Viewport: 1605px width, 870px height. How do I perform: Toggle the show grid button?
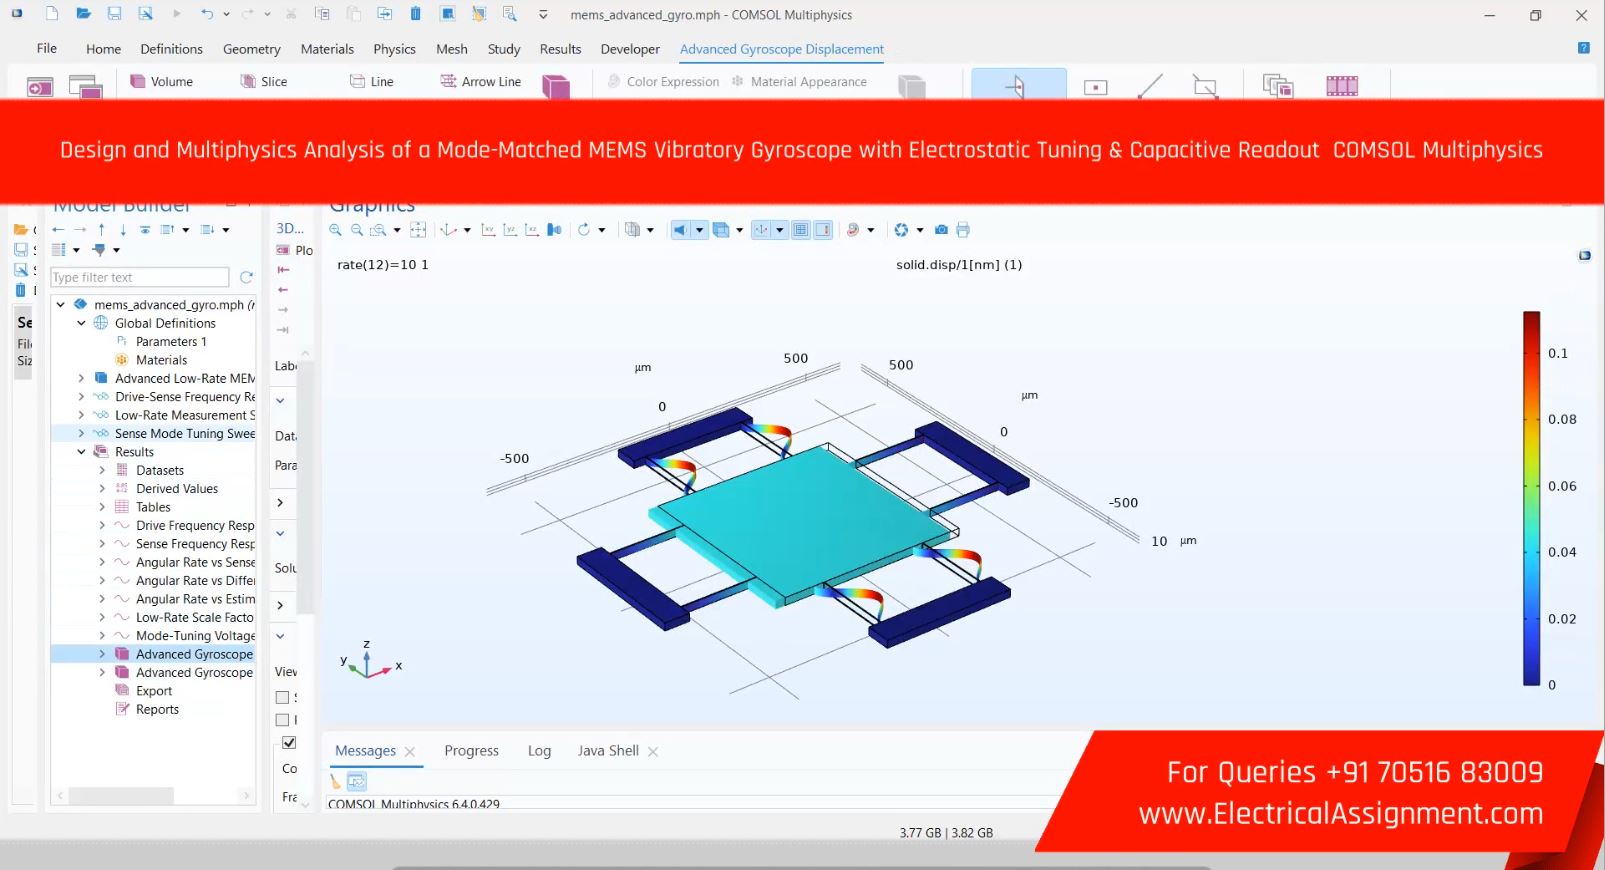[801, 230]
